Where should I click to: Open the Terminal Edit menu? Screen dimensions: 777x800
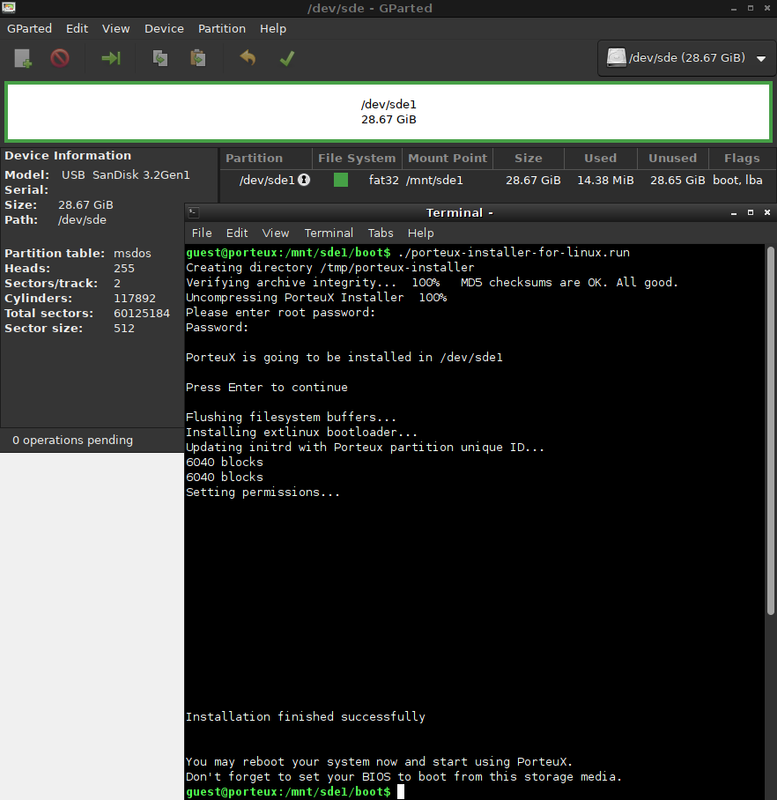tap(237, 233)
